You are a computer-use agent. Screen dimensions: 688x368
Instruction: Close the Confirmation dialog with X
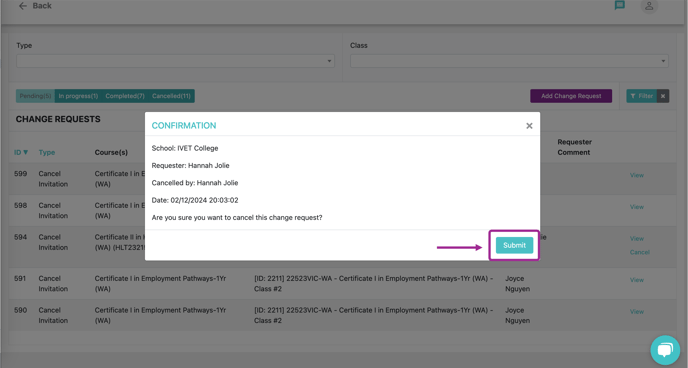pyautogui.click(x=529, y=126)
